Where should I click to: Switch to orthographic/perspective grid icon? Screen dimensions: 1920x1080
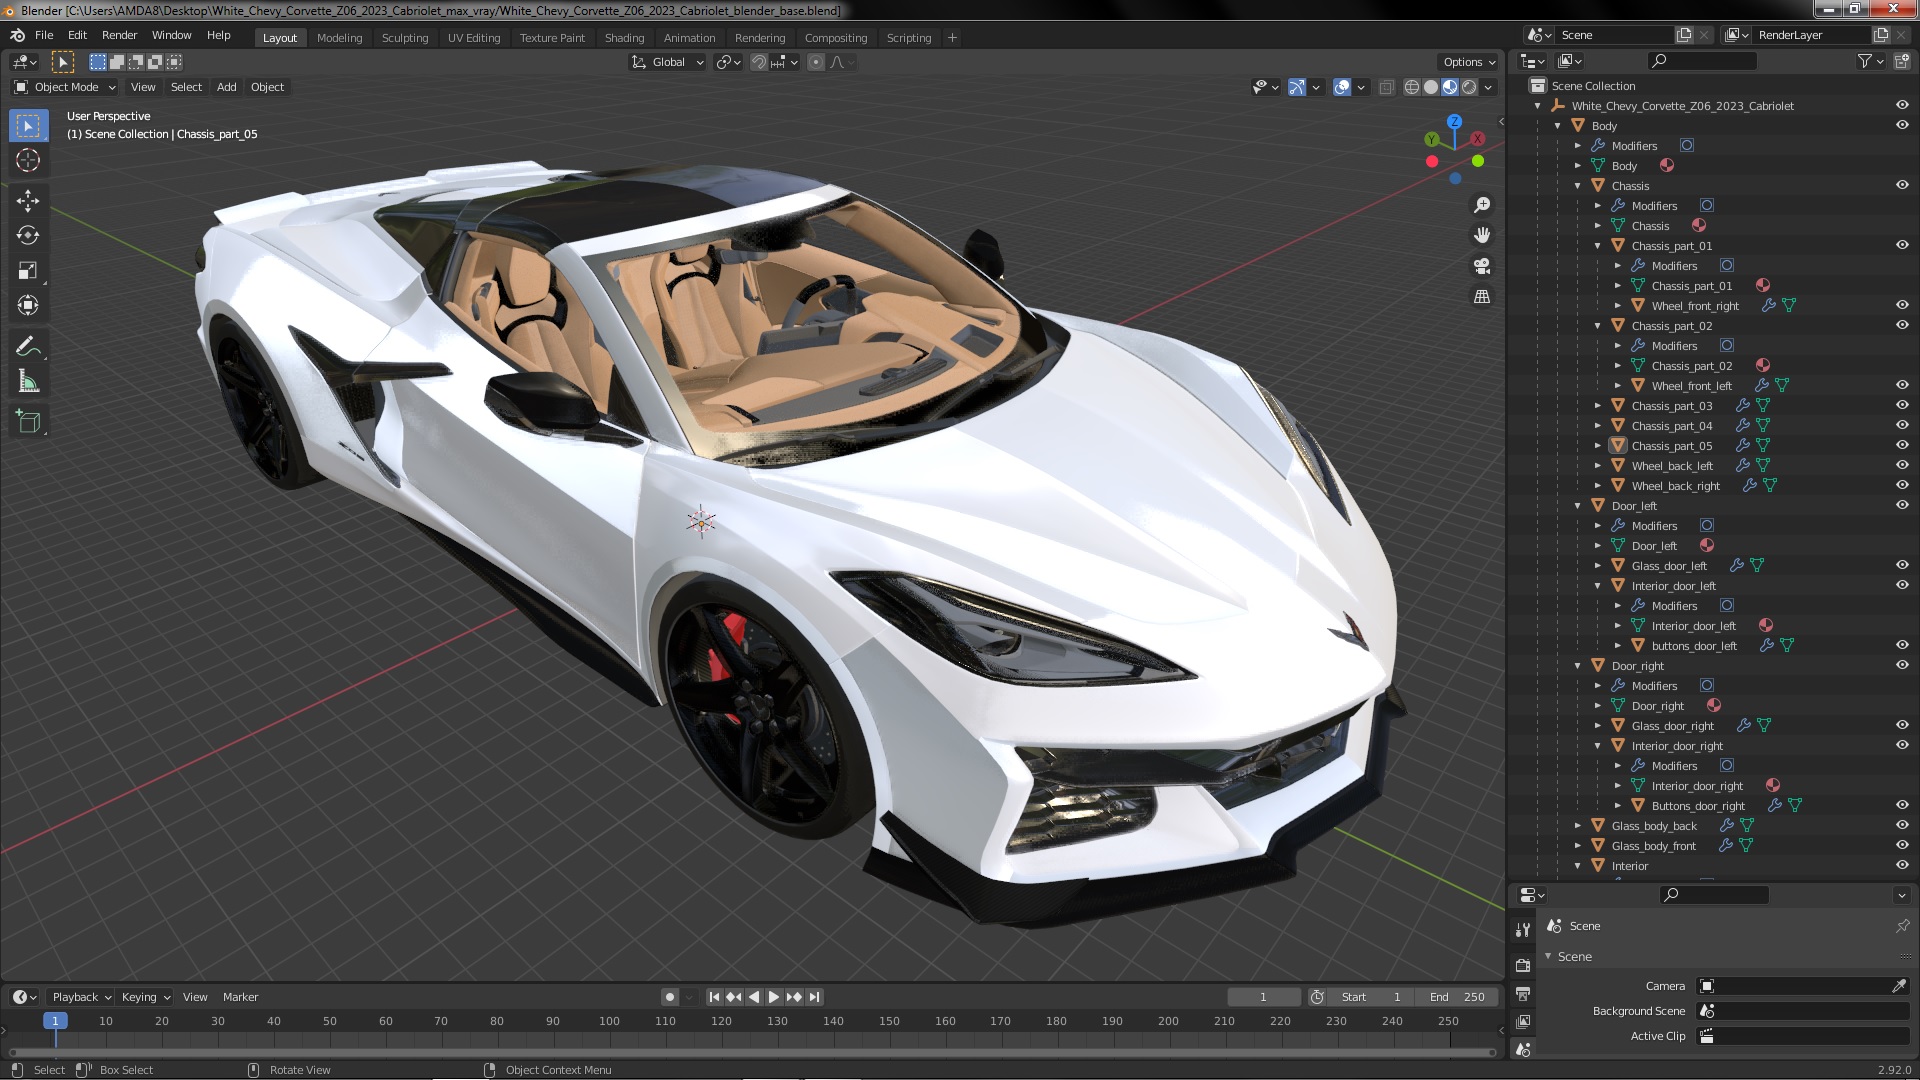(1482, 297)
